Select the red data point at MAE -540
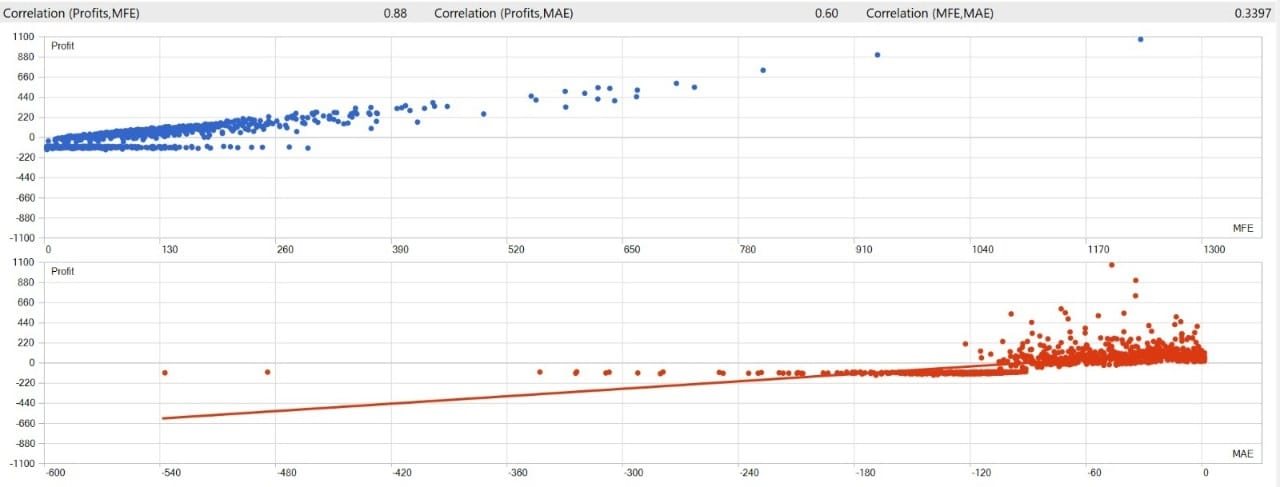 point(164,373)
